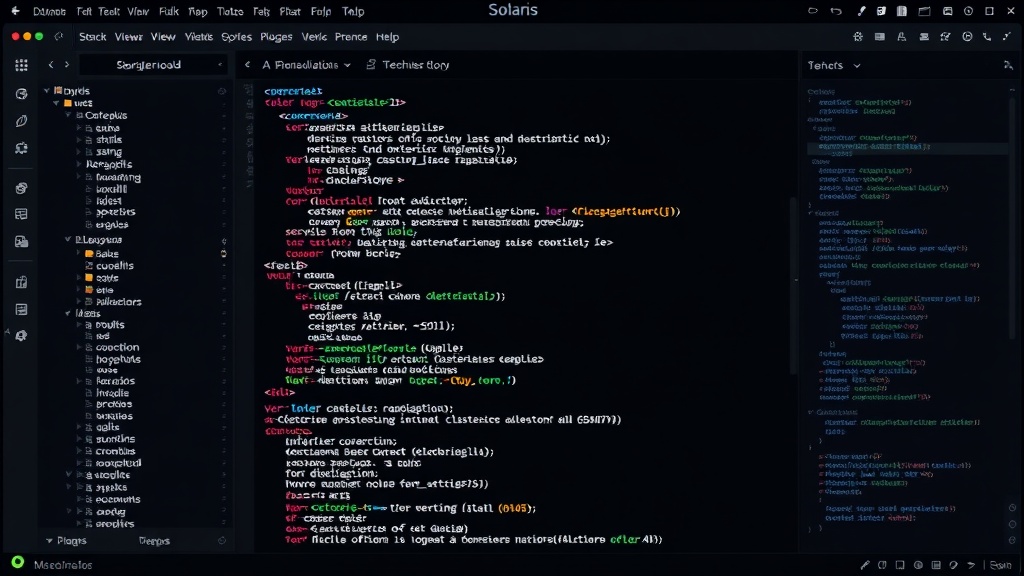1024x576 pixels.
Task: Click the image gallery icon in the activity bar
Action: (x=22, y=242)
